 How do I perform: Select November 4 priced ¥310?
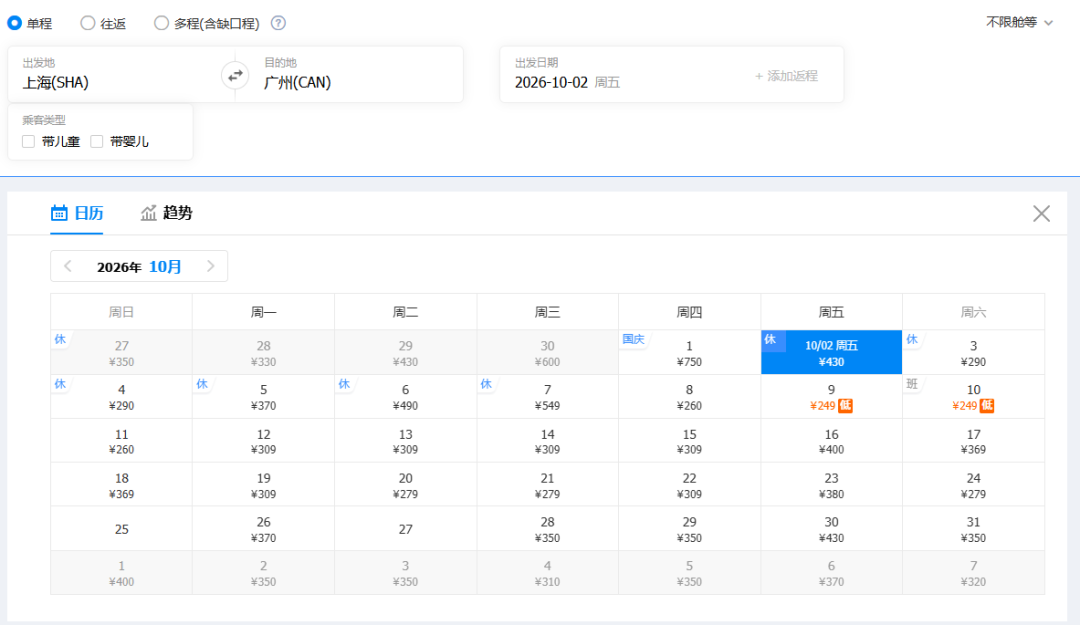coord(548,573)
